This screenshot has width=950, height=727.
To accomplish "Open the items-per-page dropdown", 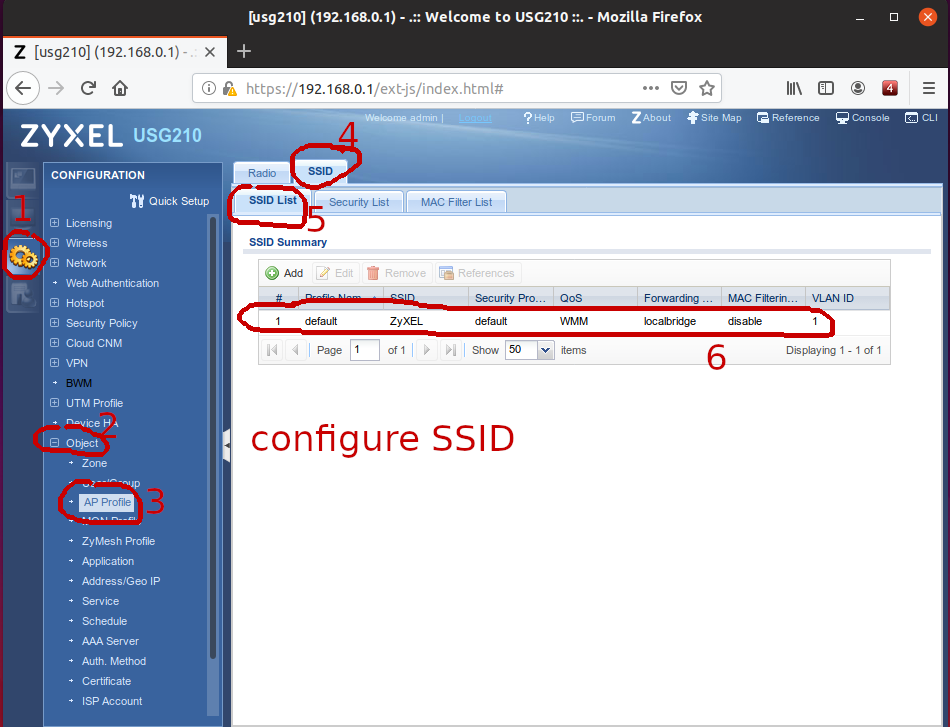I will click(545, 350).
